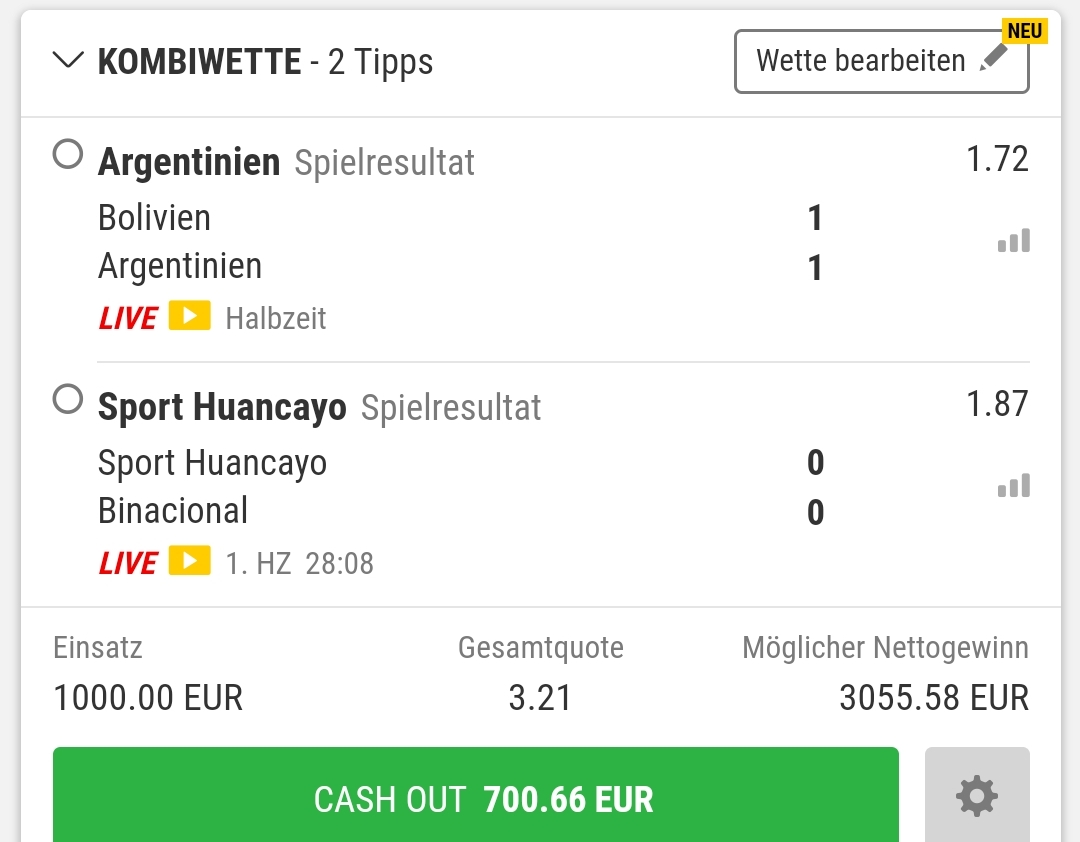
Task: Click the Argentinien Spielresultat bet title
Action: (x=285, y=162)
